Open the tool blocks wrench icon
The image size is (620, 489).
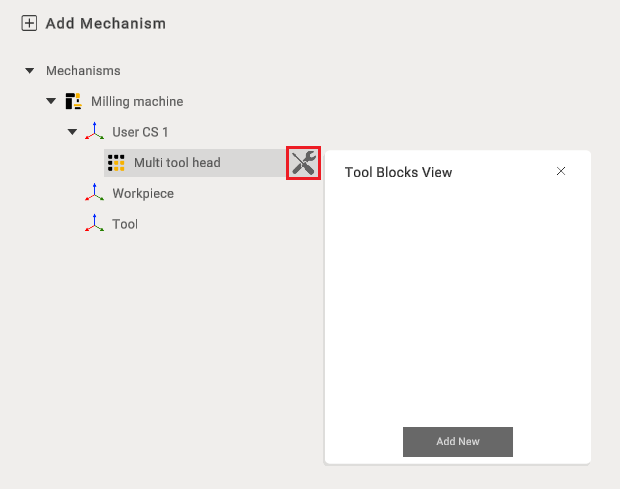tap(303, 163)
